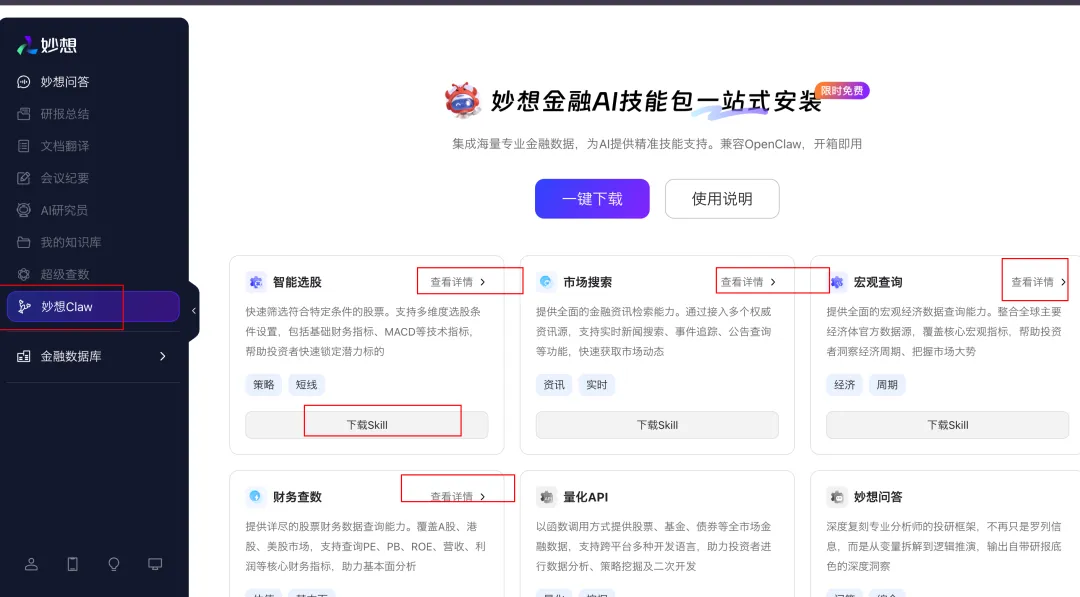
Task: Click the 资讯 tag on 市场搜索
Action: point(554,385)
